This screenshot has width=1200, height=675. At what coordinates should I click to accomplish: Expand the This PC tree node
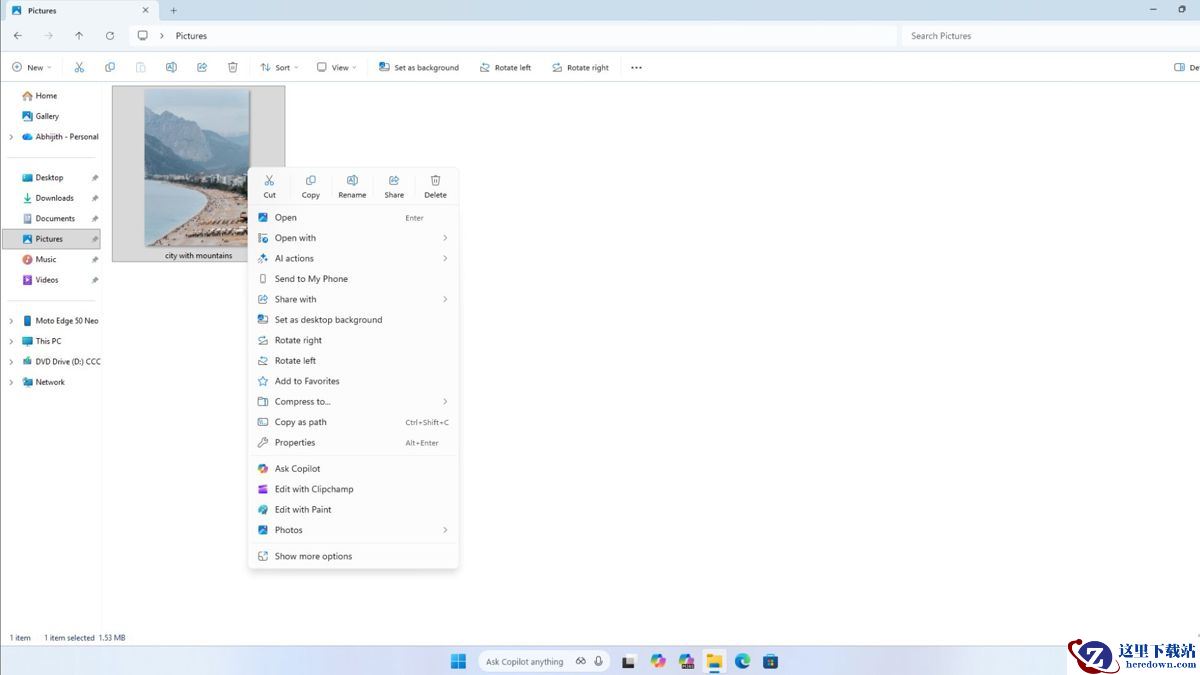pyautogui.click(x=11, y=341)
